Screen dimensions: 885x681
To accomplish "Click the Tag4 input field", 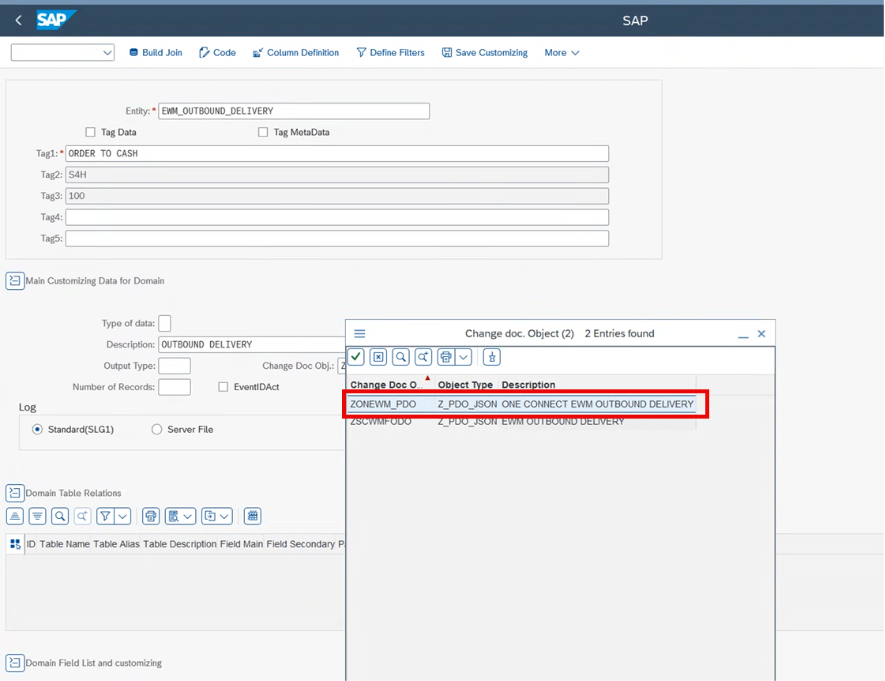I will 337,217.
